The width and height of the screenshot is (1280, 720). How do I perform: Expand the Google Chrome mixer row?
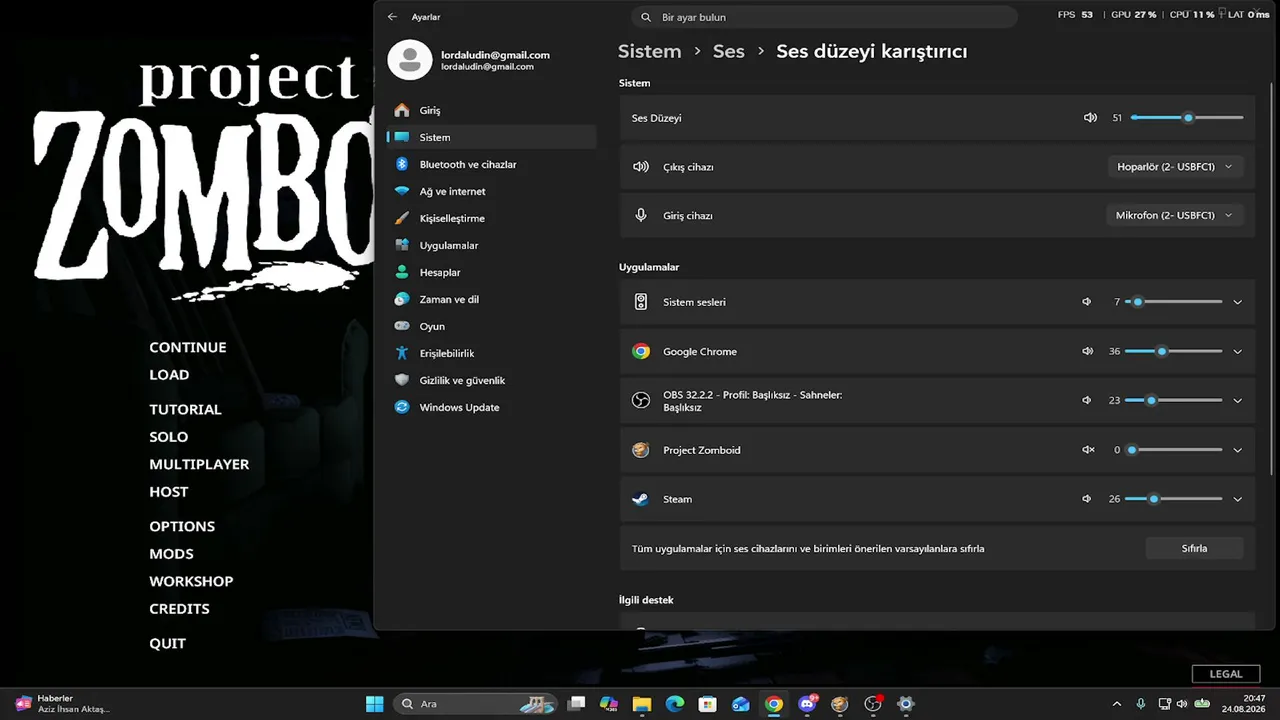1237,351
